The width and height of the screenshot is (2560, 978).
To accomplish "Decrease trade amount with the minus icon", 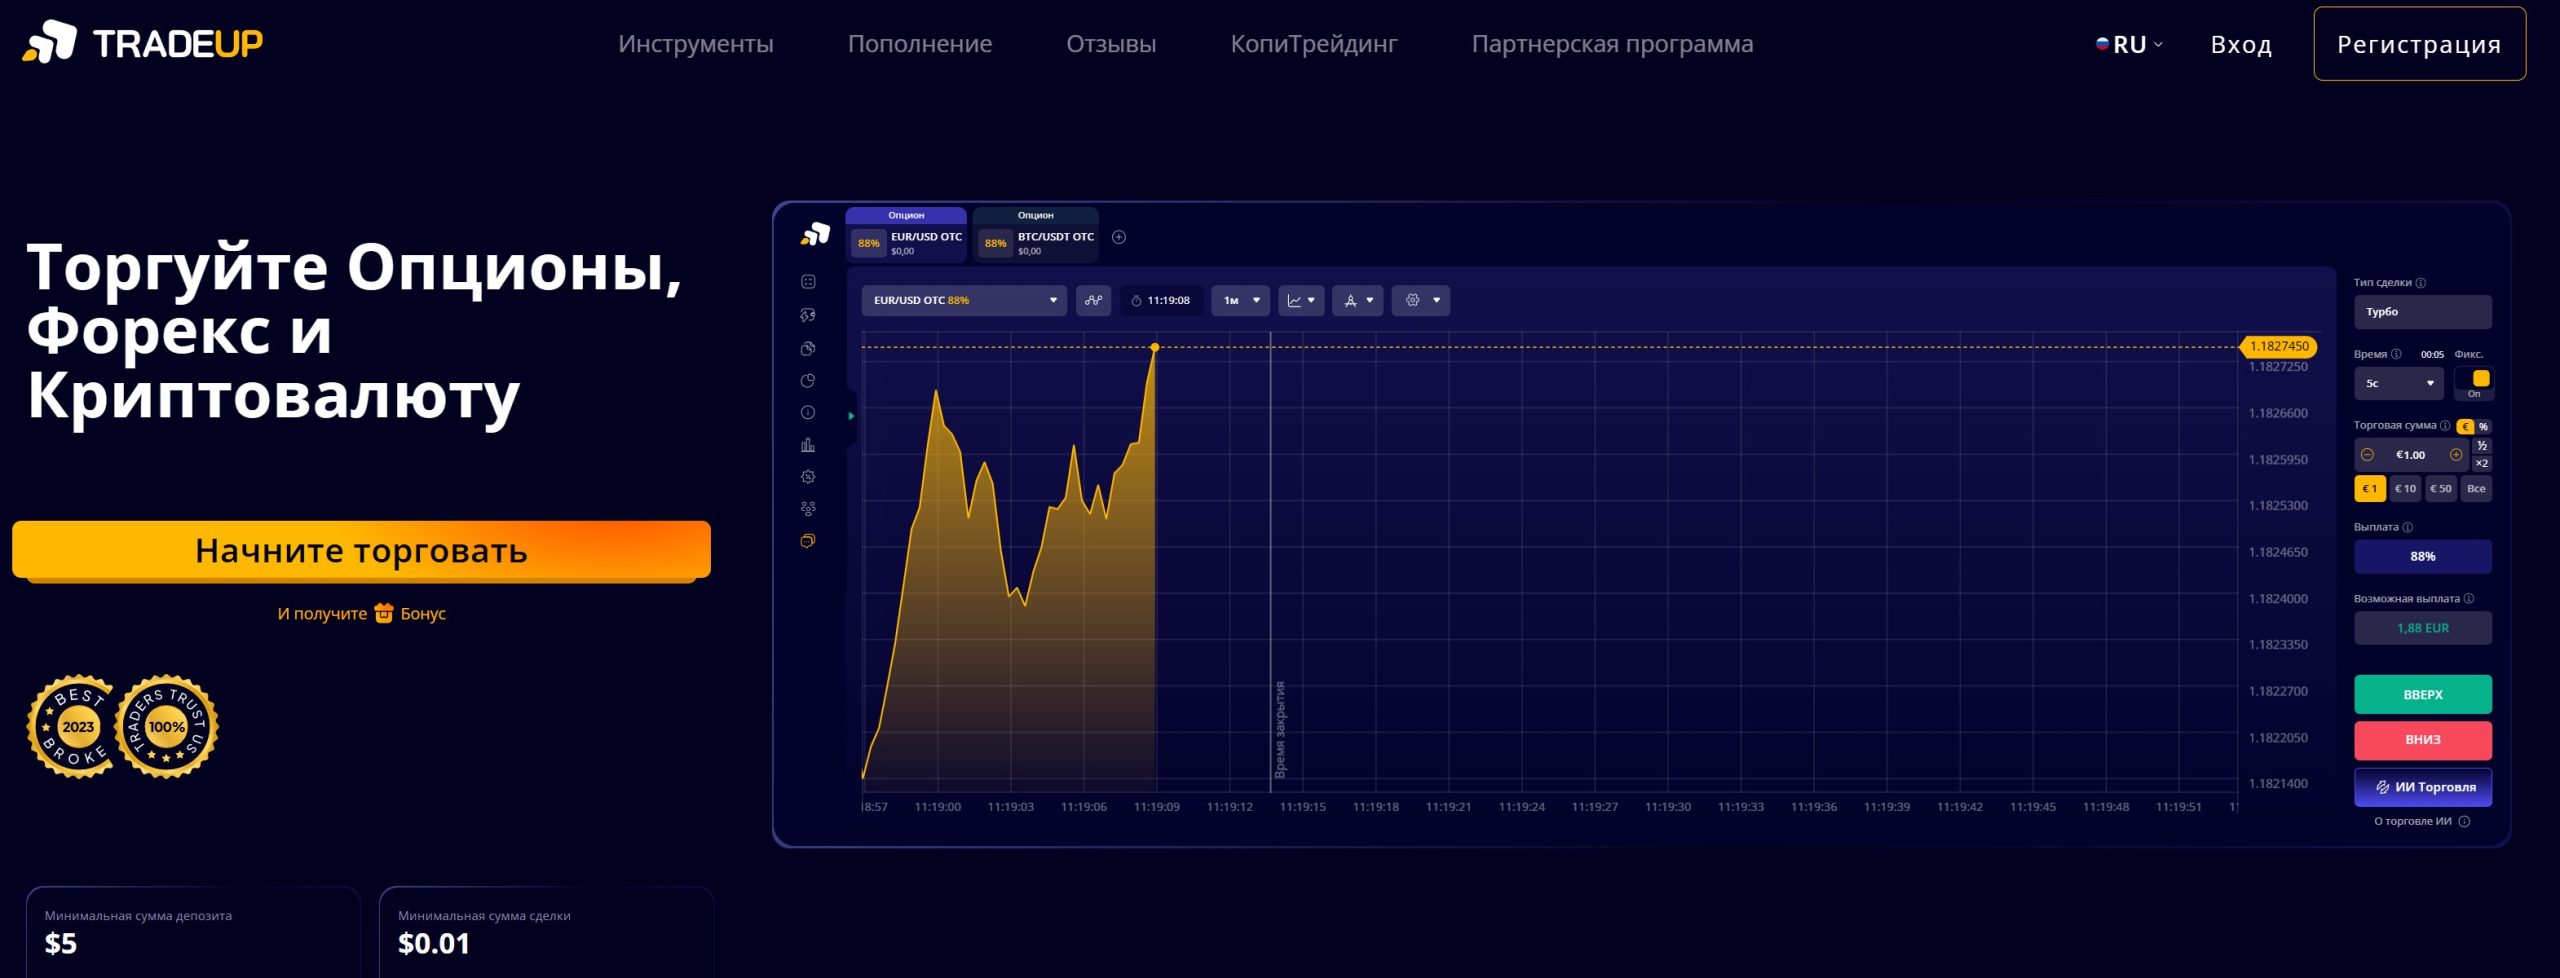I will coord(2367,455).
